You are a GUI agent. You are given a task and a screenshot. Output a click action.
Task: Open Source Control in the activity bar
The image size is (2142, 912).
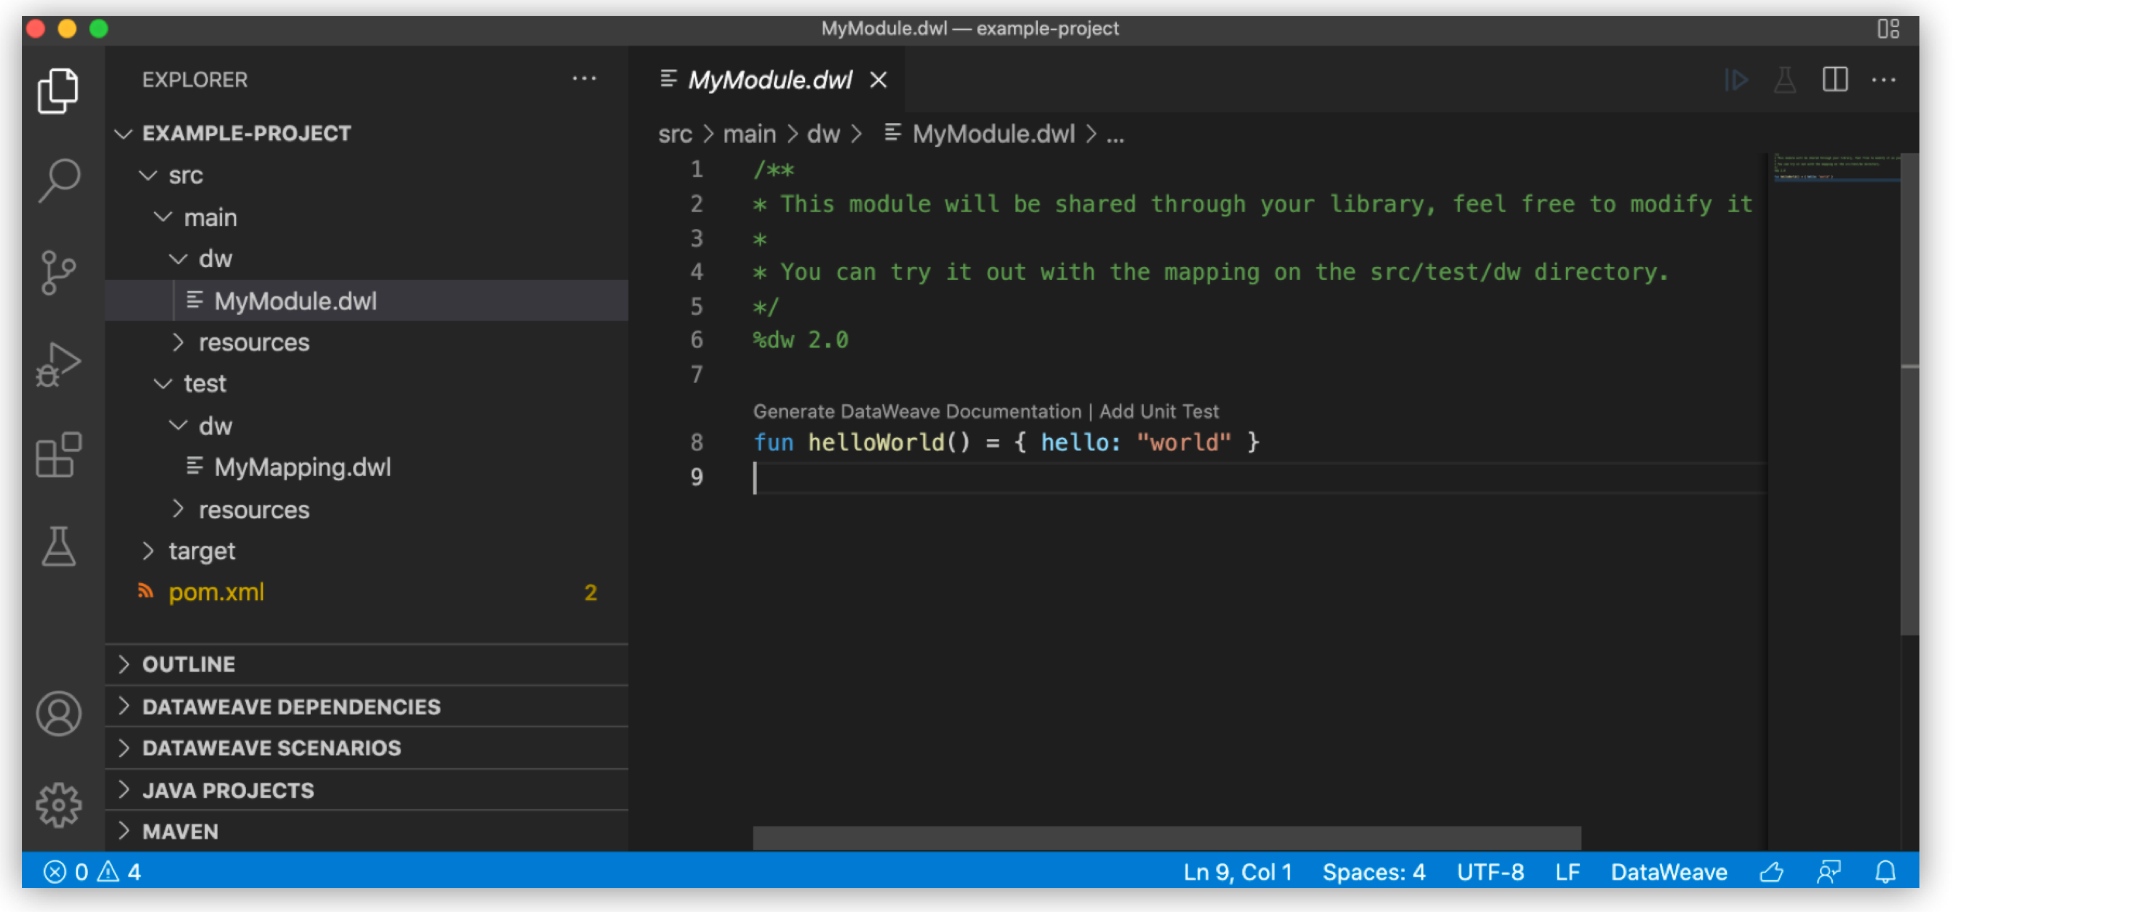click(x=58, y=271)
